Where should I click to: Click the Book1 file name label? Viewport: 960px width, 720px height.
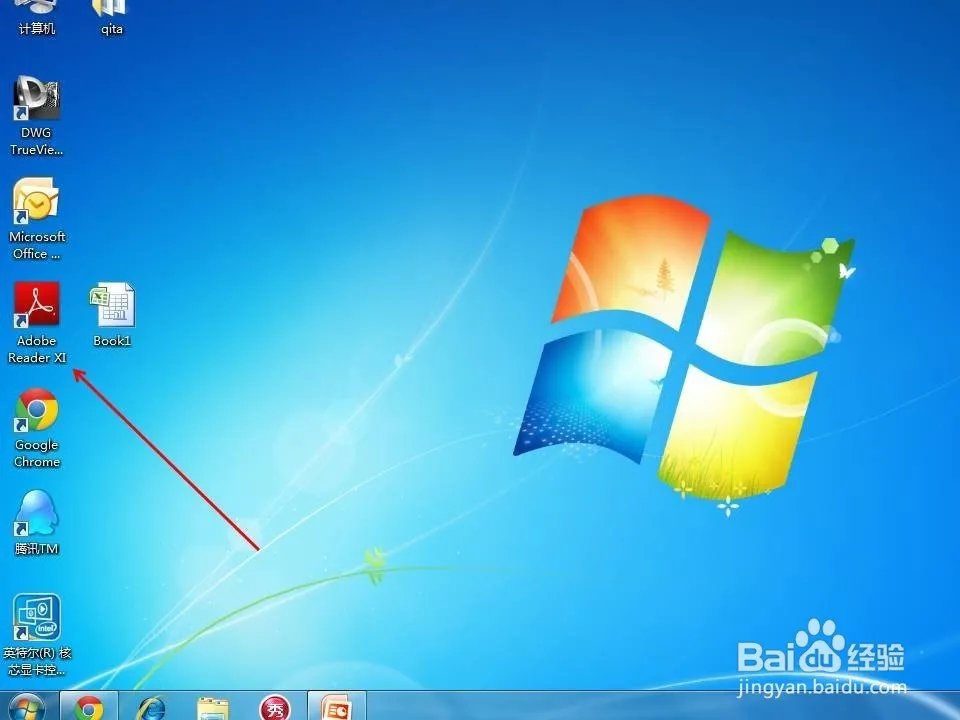(112, 341)
